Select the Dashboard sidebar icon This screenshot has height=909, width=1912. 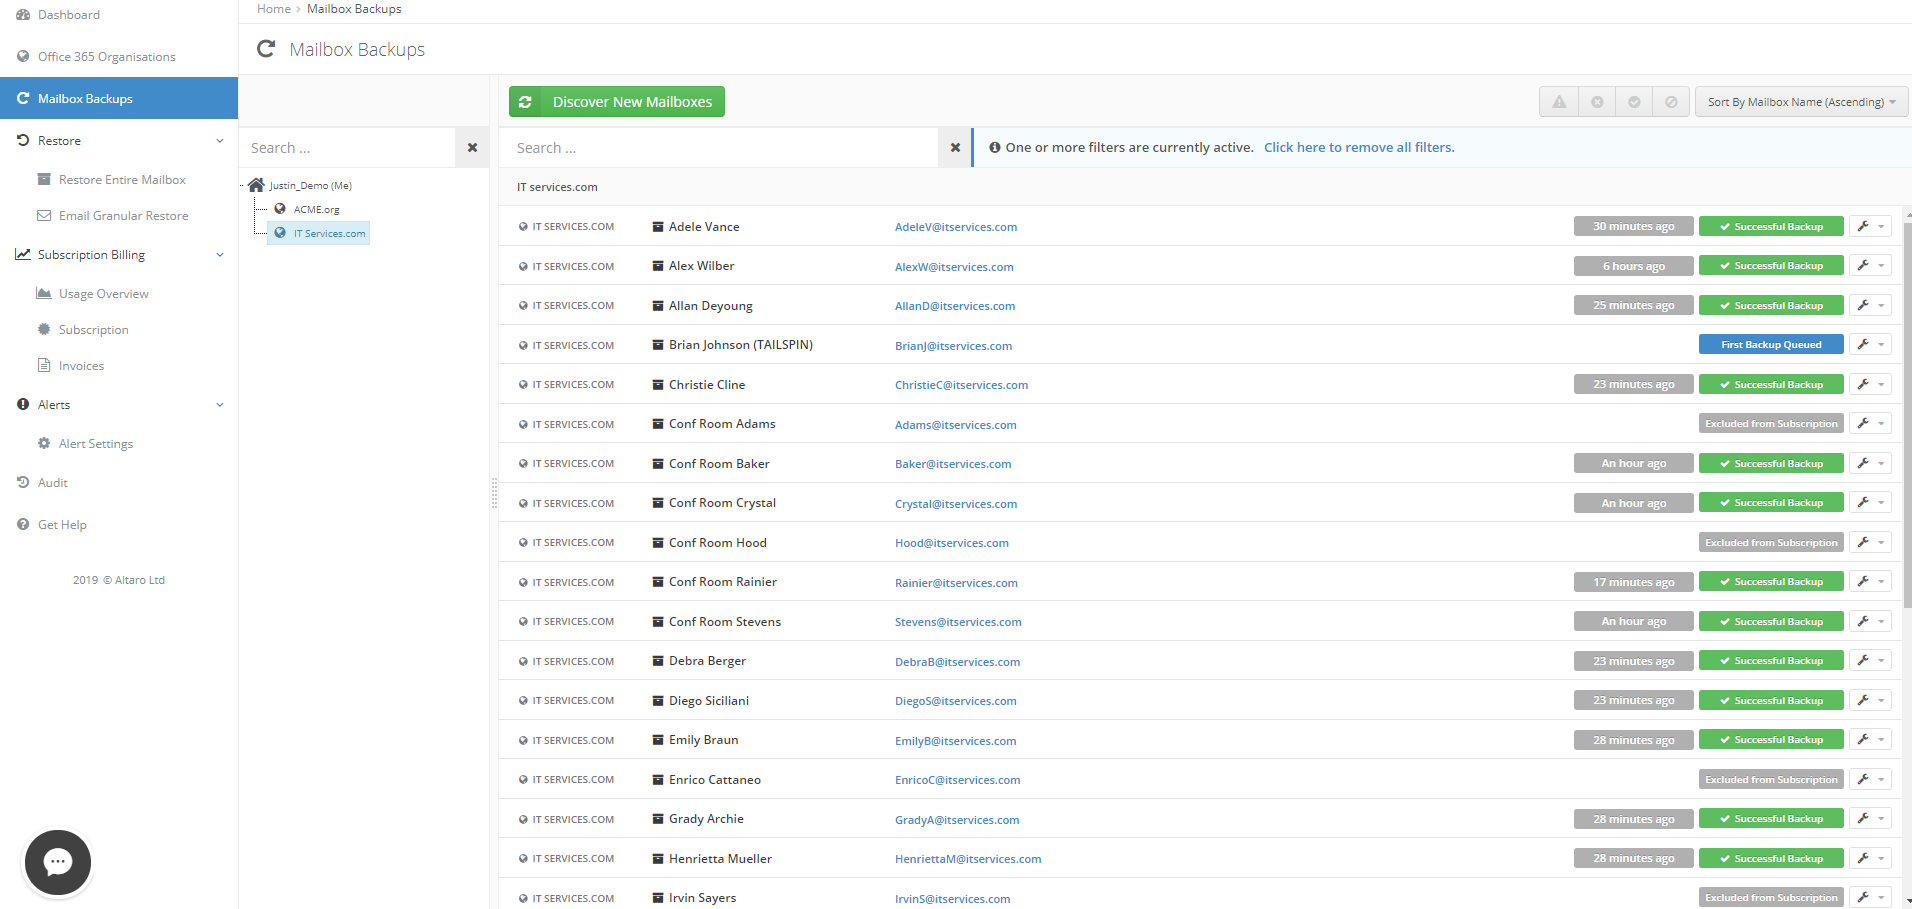coord(22,14)
